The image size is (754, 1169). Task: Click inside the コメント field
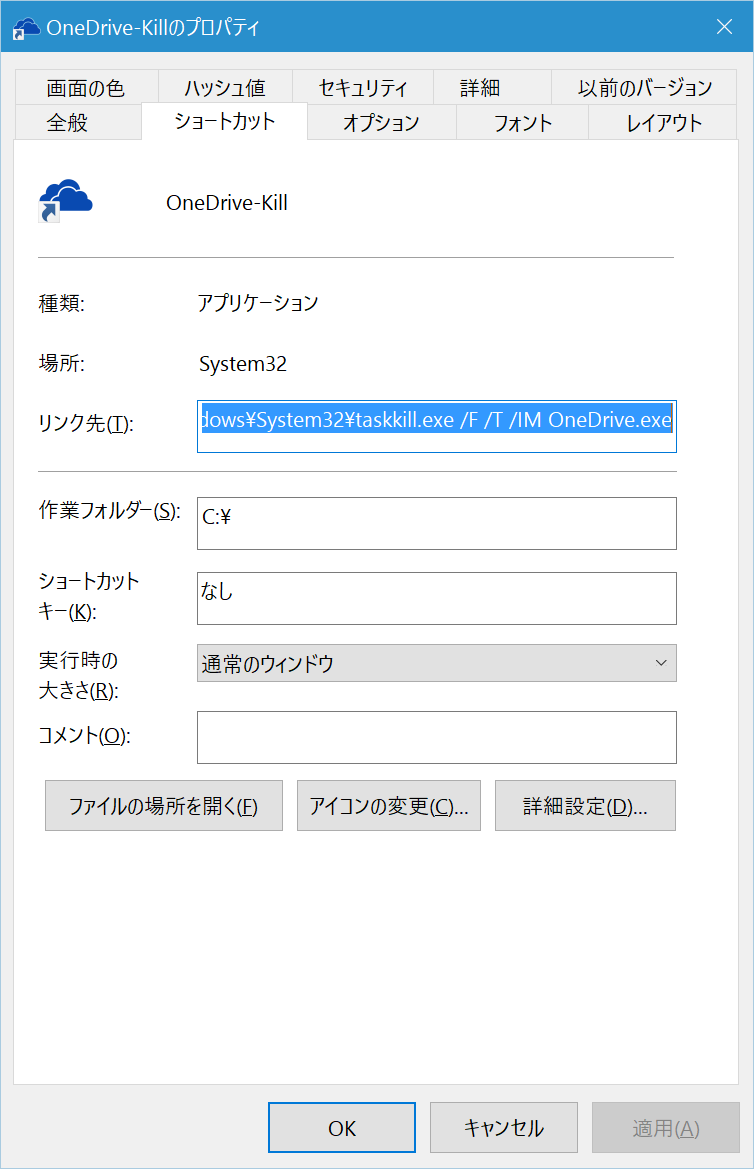(x=437, y=737)
